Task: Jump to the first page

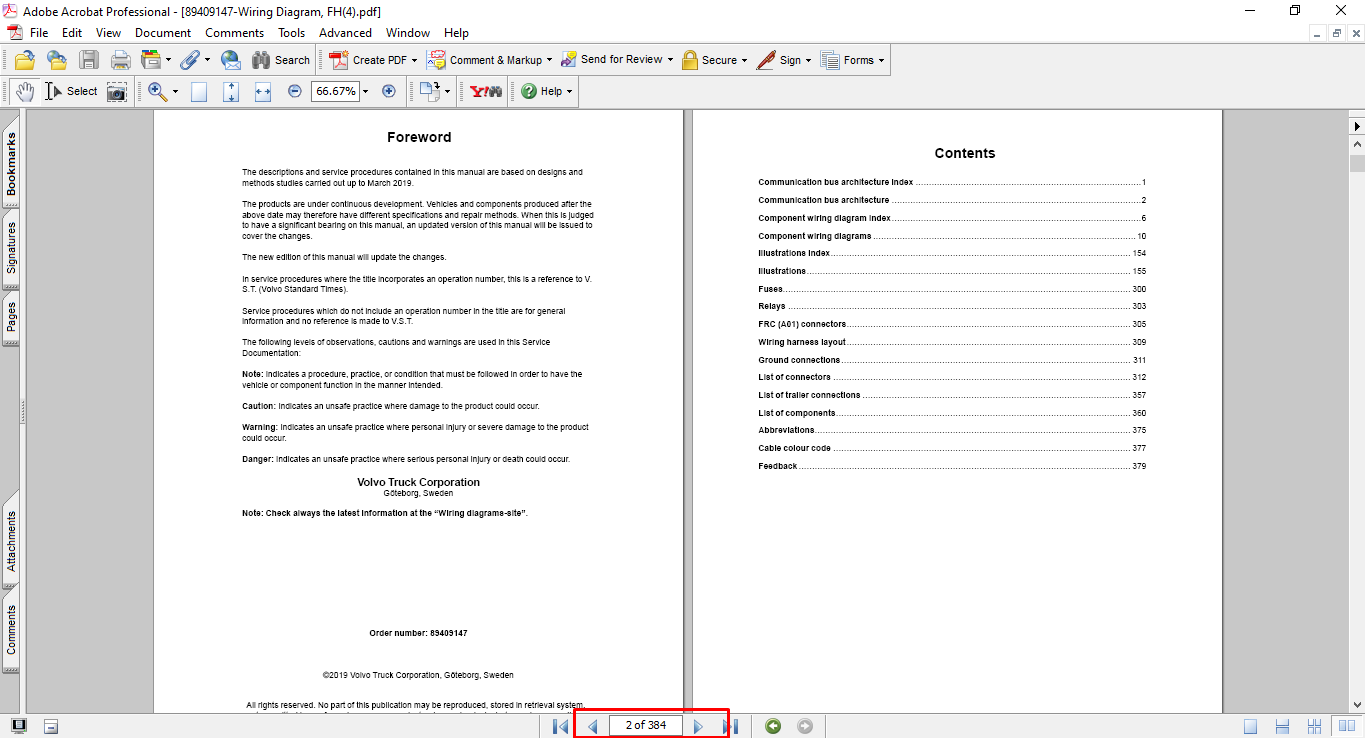Action: [560, 726]
